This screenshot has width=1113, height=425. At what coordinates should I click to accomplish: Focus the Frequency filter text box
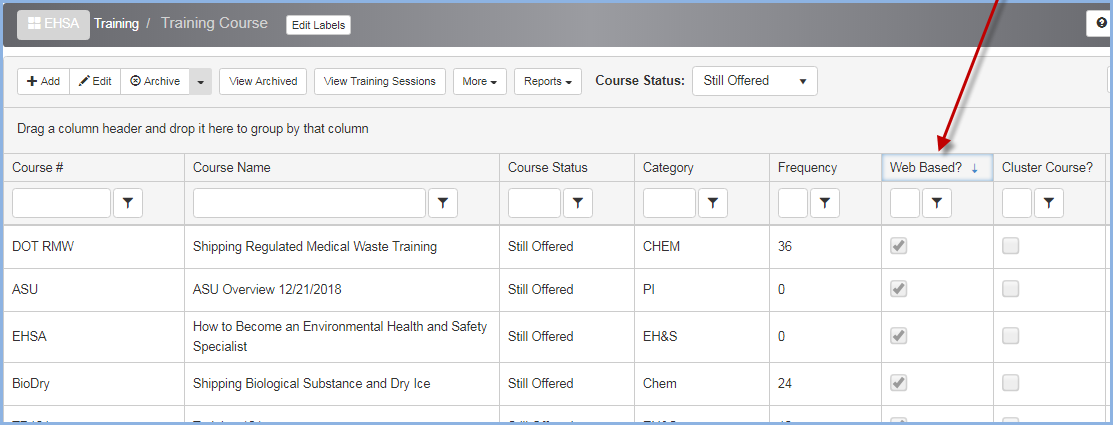pos(793,203)
